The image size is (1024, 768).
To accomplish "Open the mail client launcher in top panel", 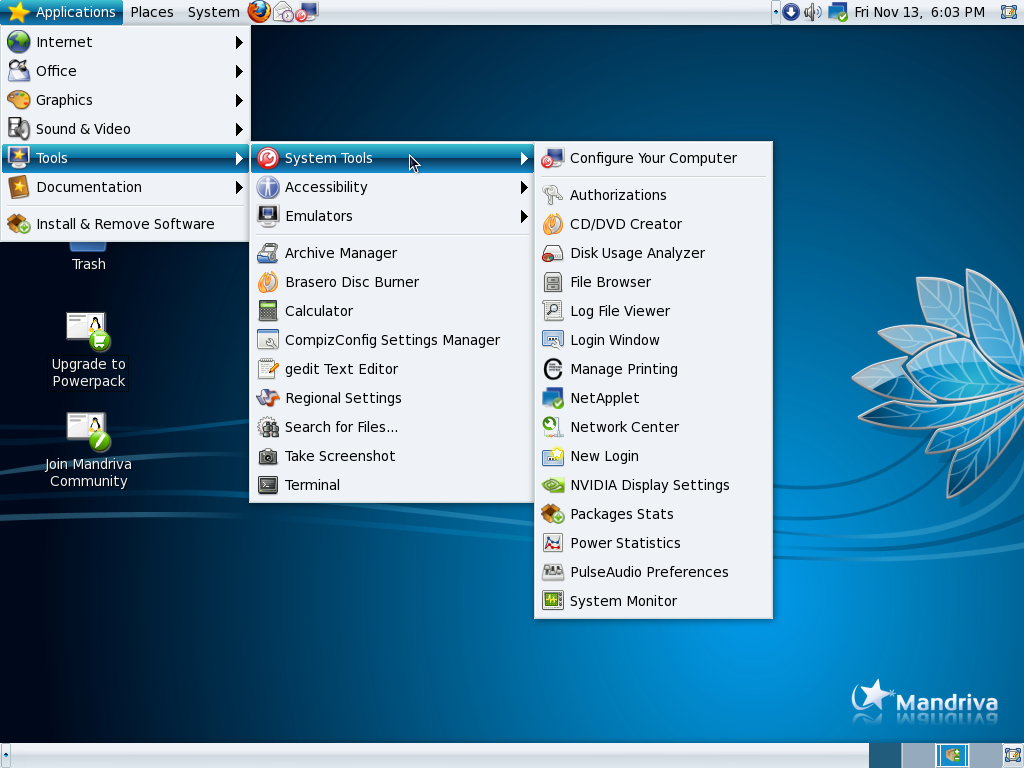I will [x=283, y=12].
